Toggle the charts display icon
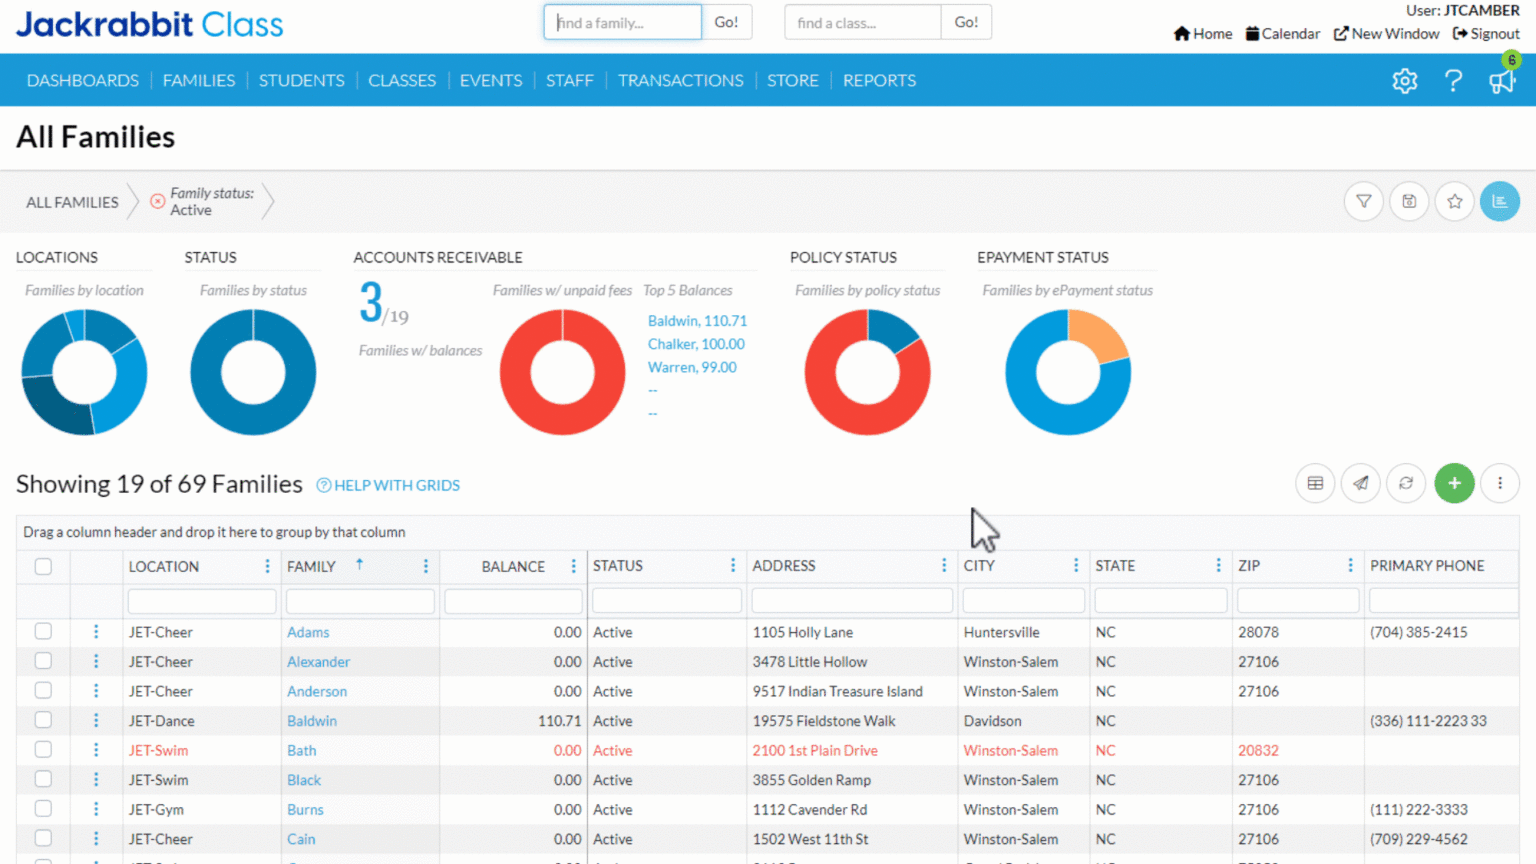The height and width of the screenshot is (864, 1536). click(1499, 202)
